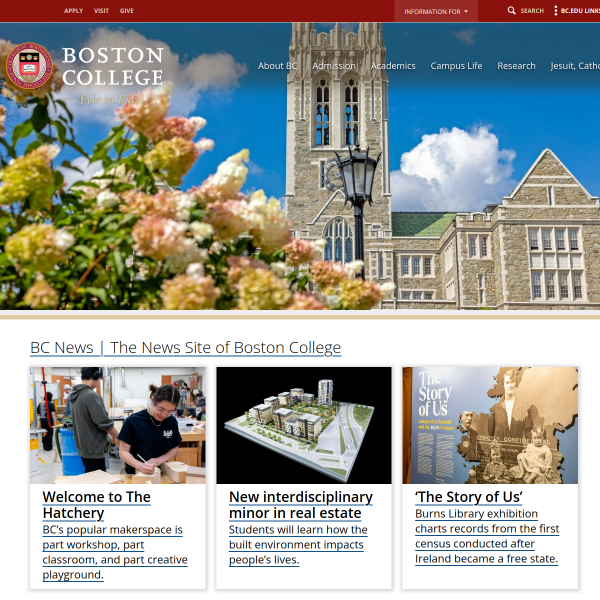Click the 'Students will learn how' description

point(298,545)
